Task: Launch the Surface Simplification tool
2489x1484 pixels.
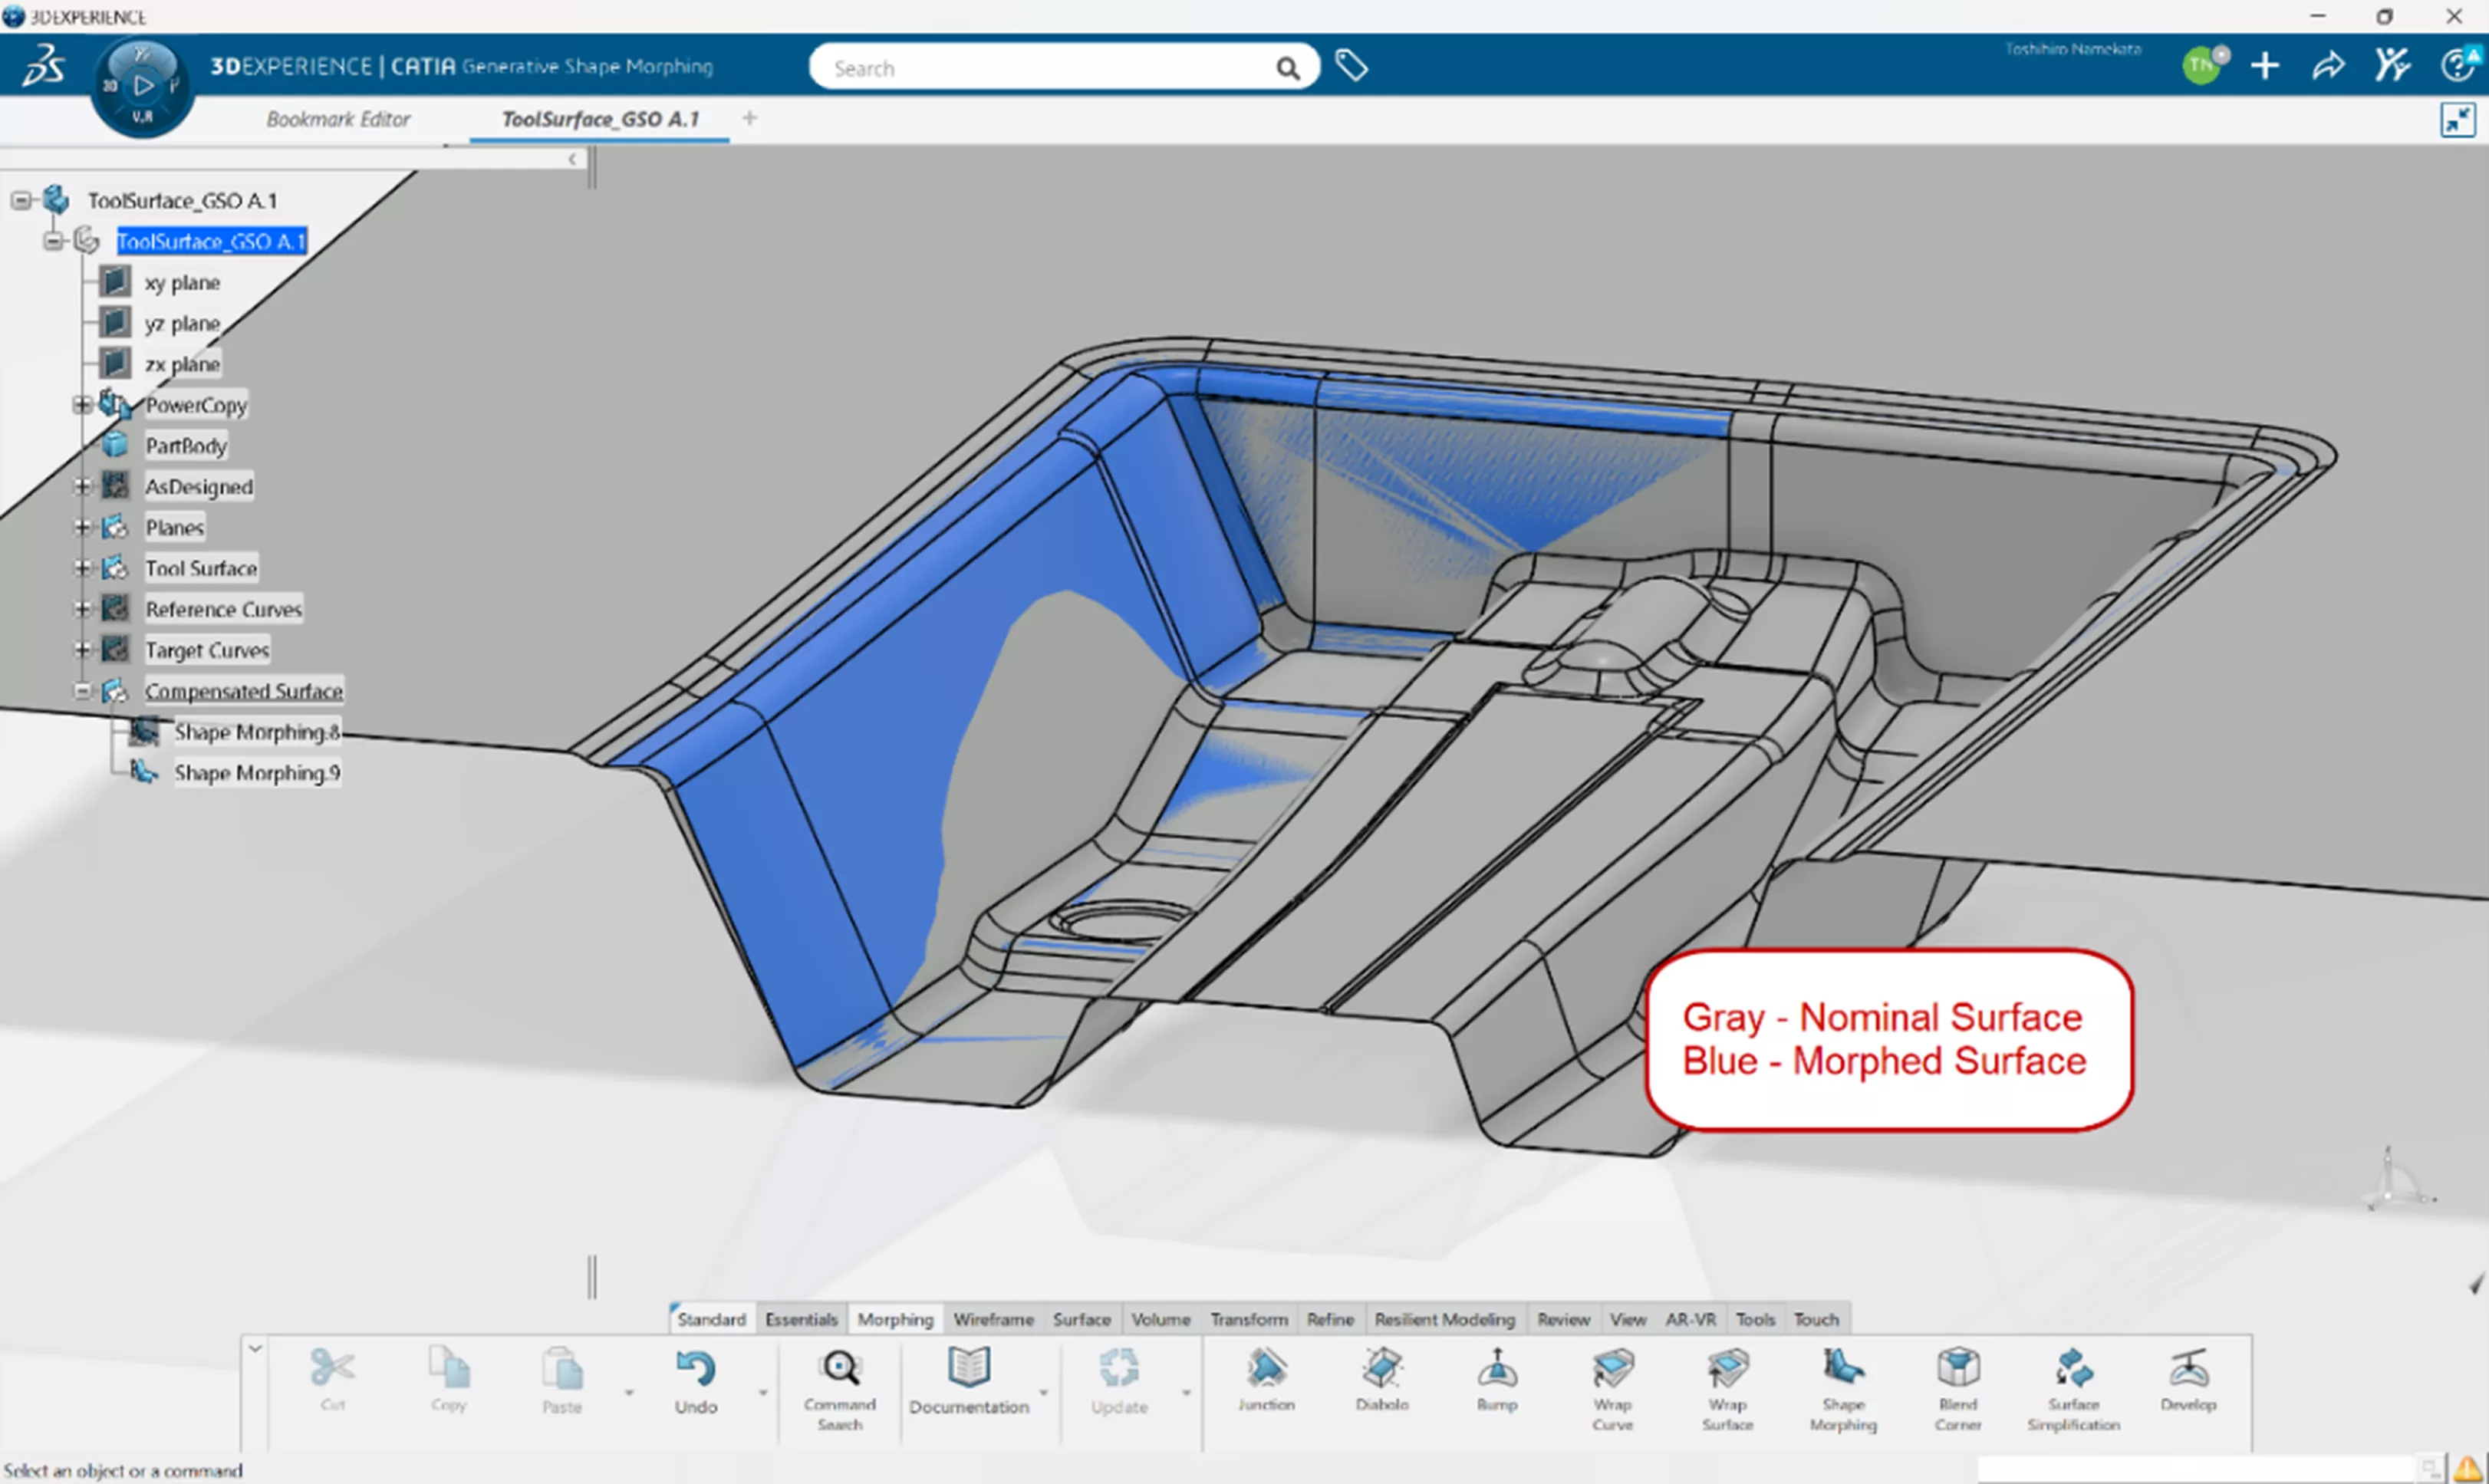Action: [2073, 1370]
